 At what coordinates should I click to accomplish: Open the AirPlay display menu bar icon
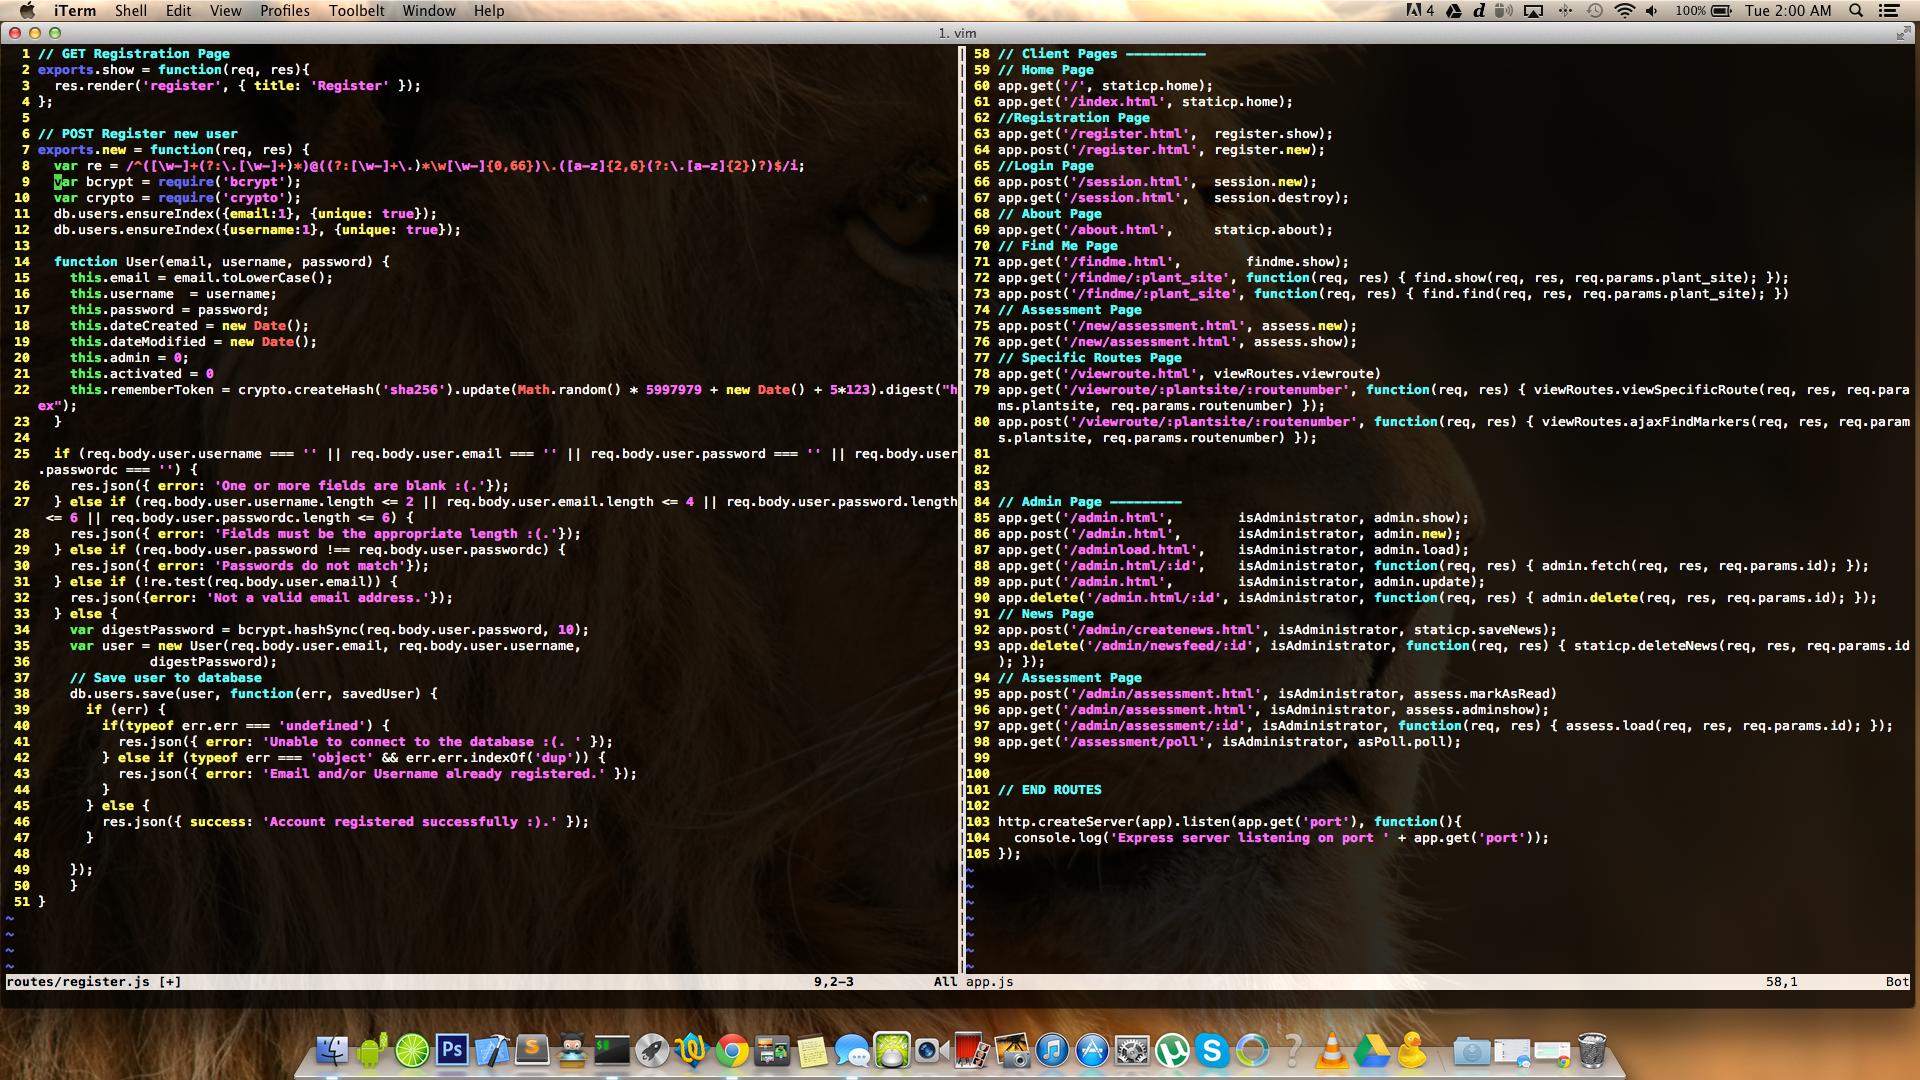[1533, 10]
